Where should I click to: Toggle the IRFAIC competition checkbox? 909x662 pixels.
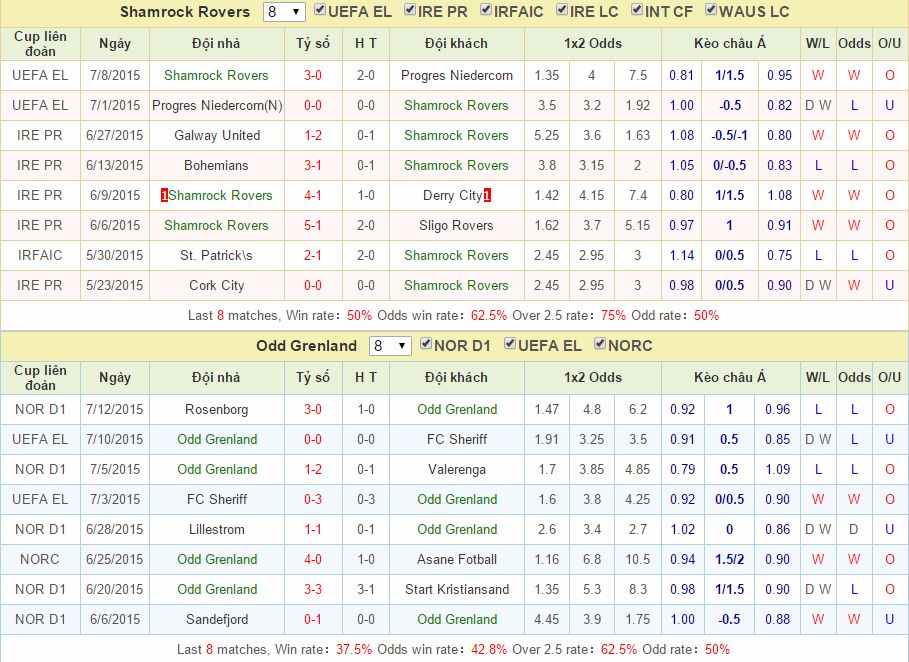tap(486, 10)
